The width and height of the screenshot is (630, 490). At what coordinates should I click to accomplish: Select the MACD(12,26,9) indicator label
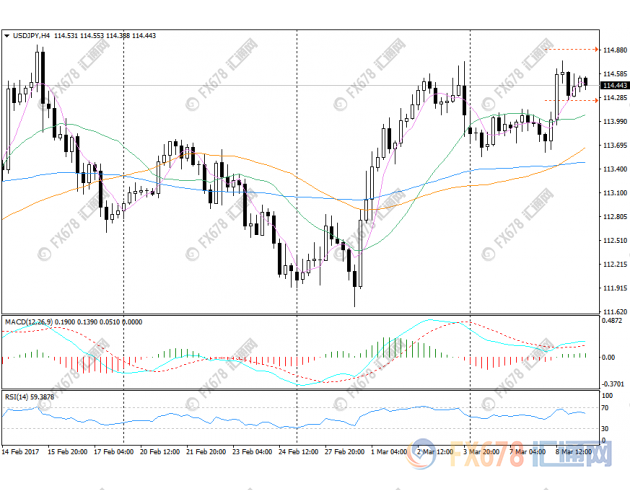(30, 322)
